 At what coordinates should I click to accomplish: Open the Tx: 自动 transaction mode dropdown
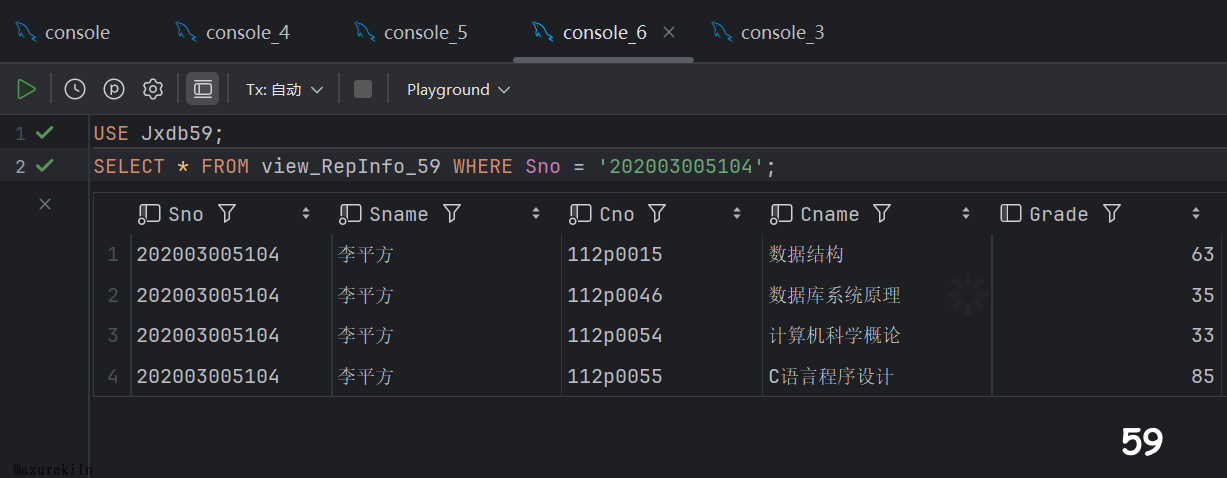click(x=285, y=89)
